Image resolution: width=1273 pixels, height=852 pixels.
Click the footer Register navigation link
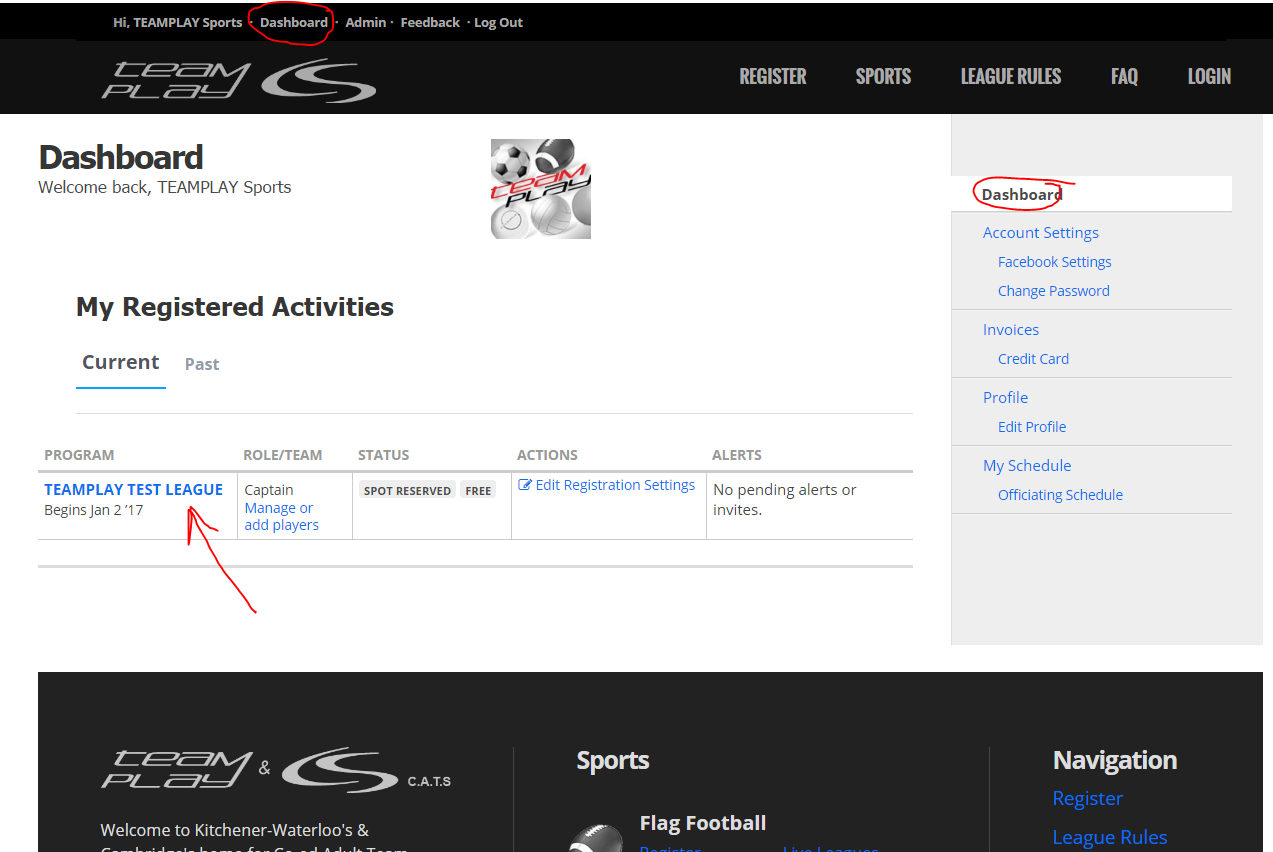(1088, 799)
